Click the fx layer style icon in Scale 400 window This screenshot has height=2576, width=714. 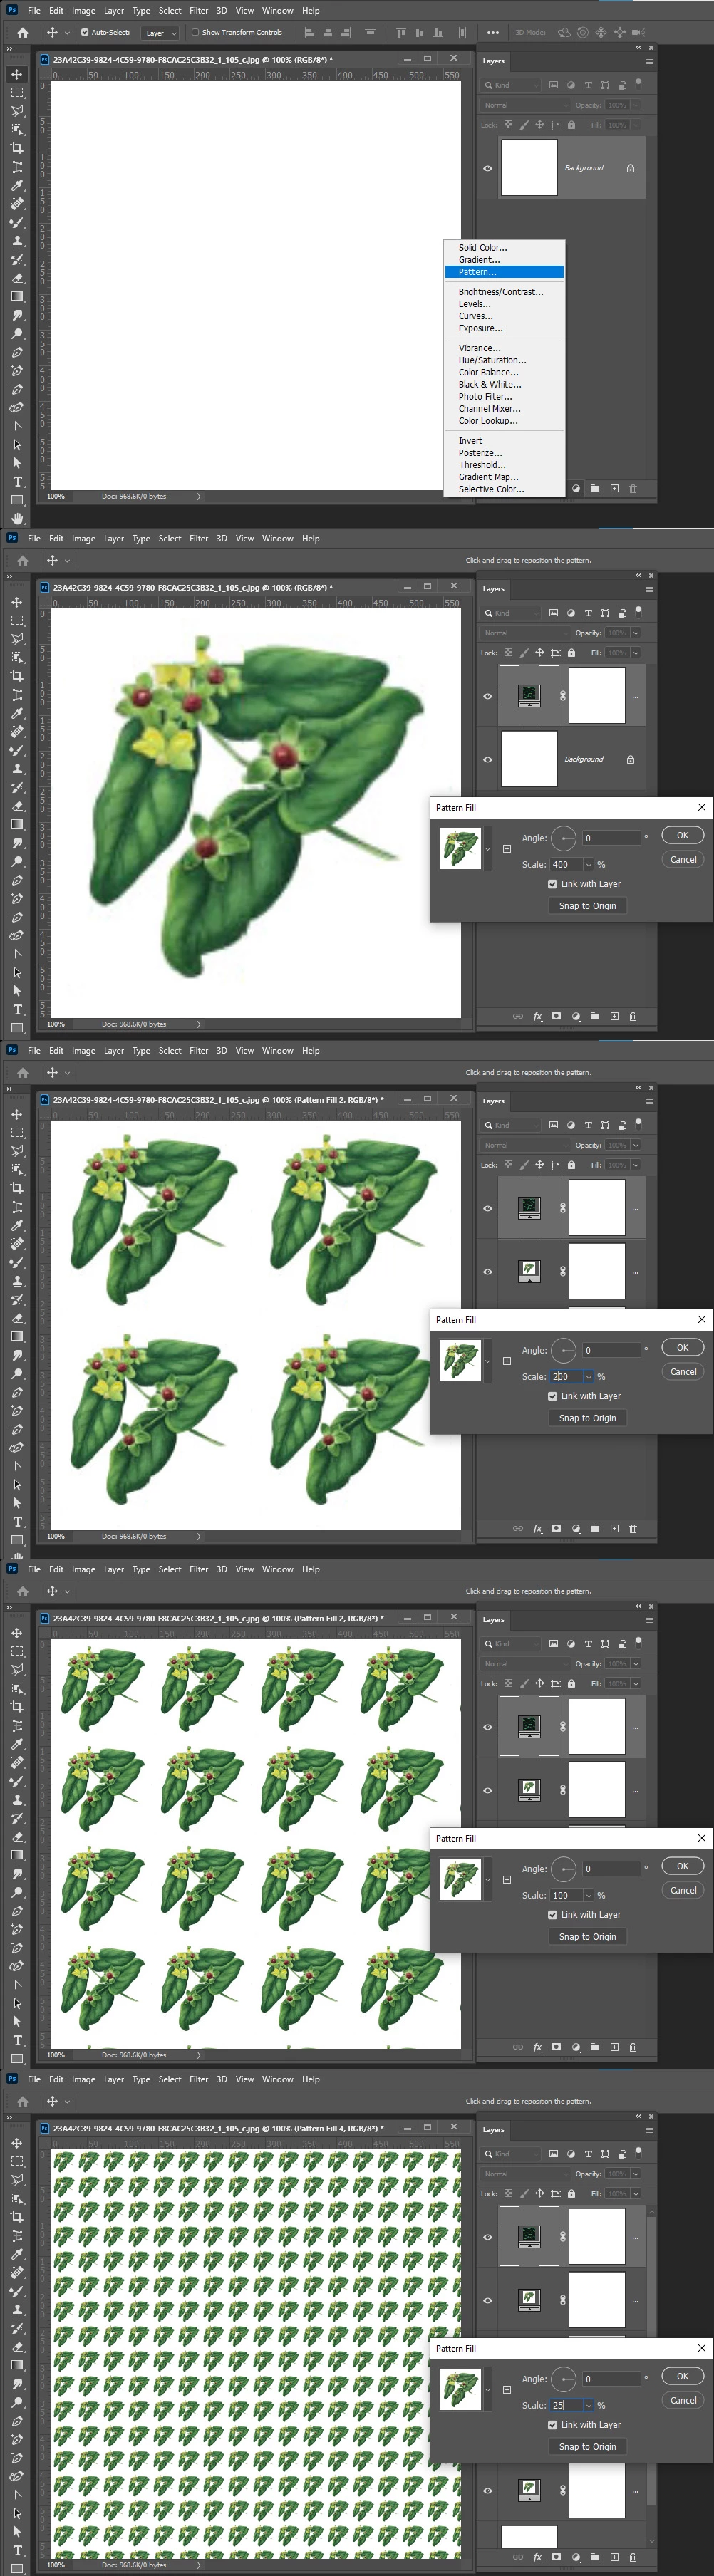click(x=537, y=1016)
